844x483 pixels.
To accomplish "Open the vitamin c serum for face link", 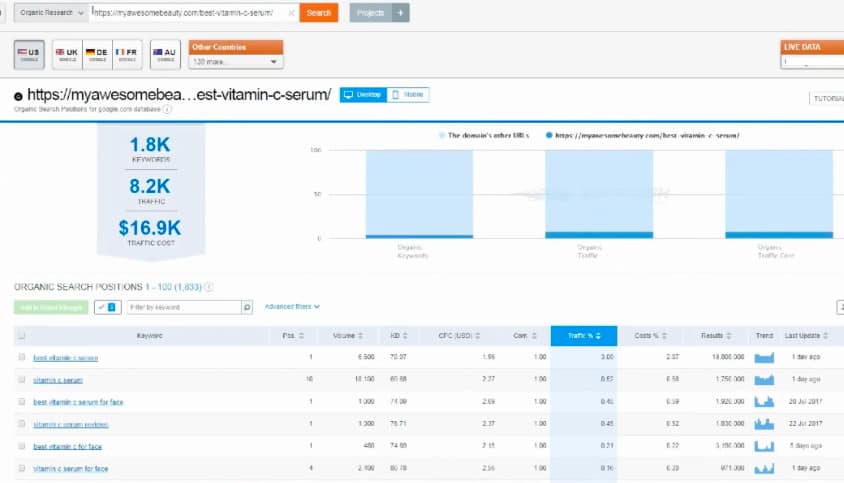I will [71, 469].
